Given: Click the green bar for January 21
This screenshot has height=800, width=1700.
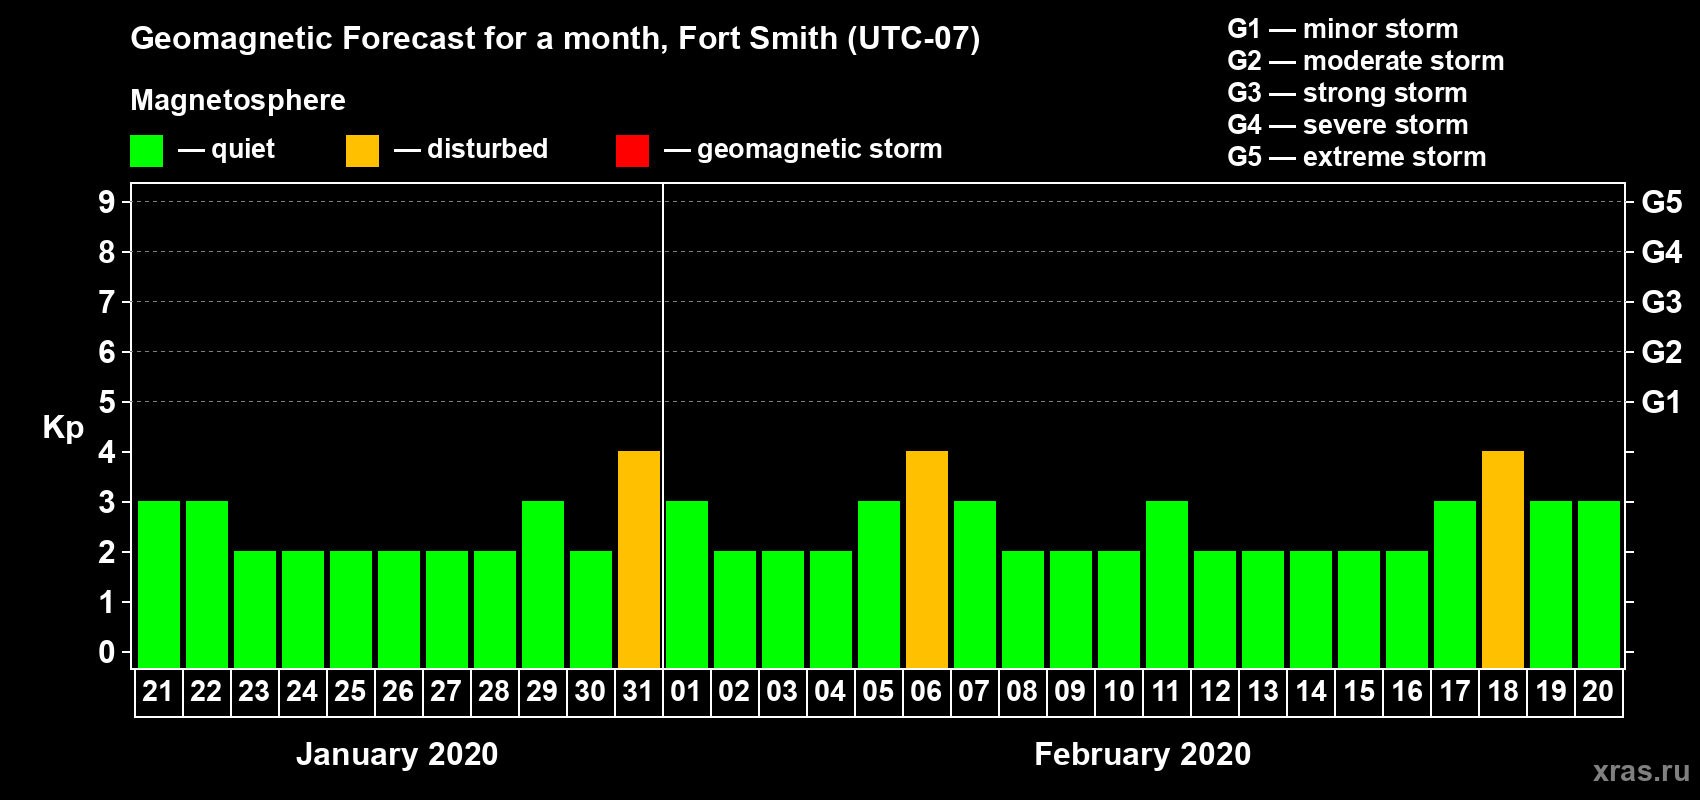Looking at the screenshot, I should pyautogui.click(x=159, y=584).
